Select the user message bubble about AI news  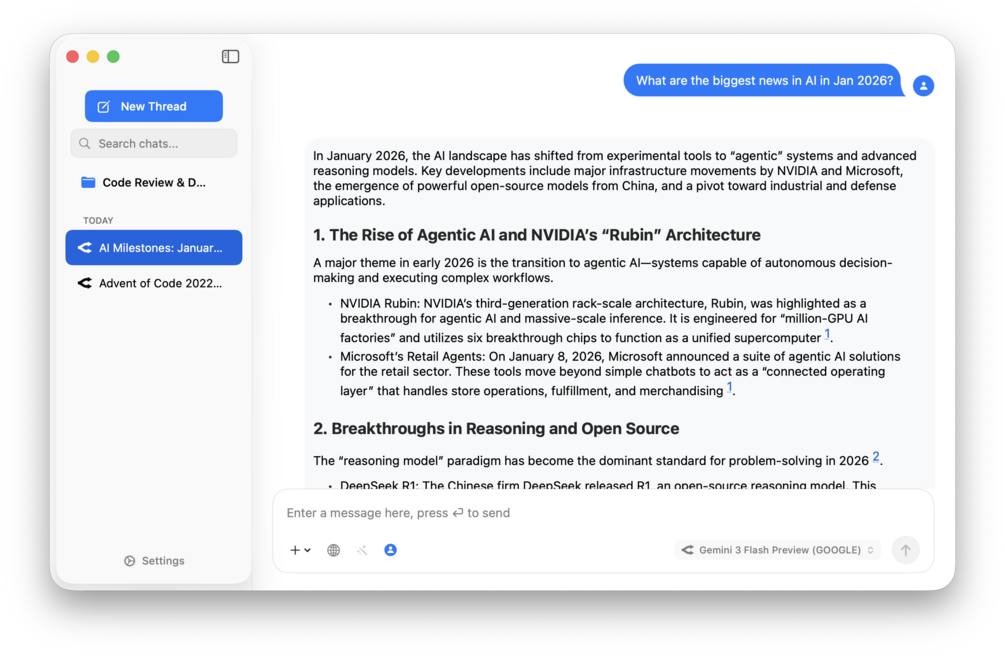pyautogui.click(x=764, y=81)
